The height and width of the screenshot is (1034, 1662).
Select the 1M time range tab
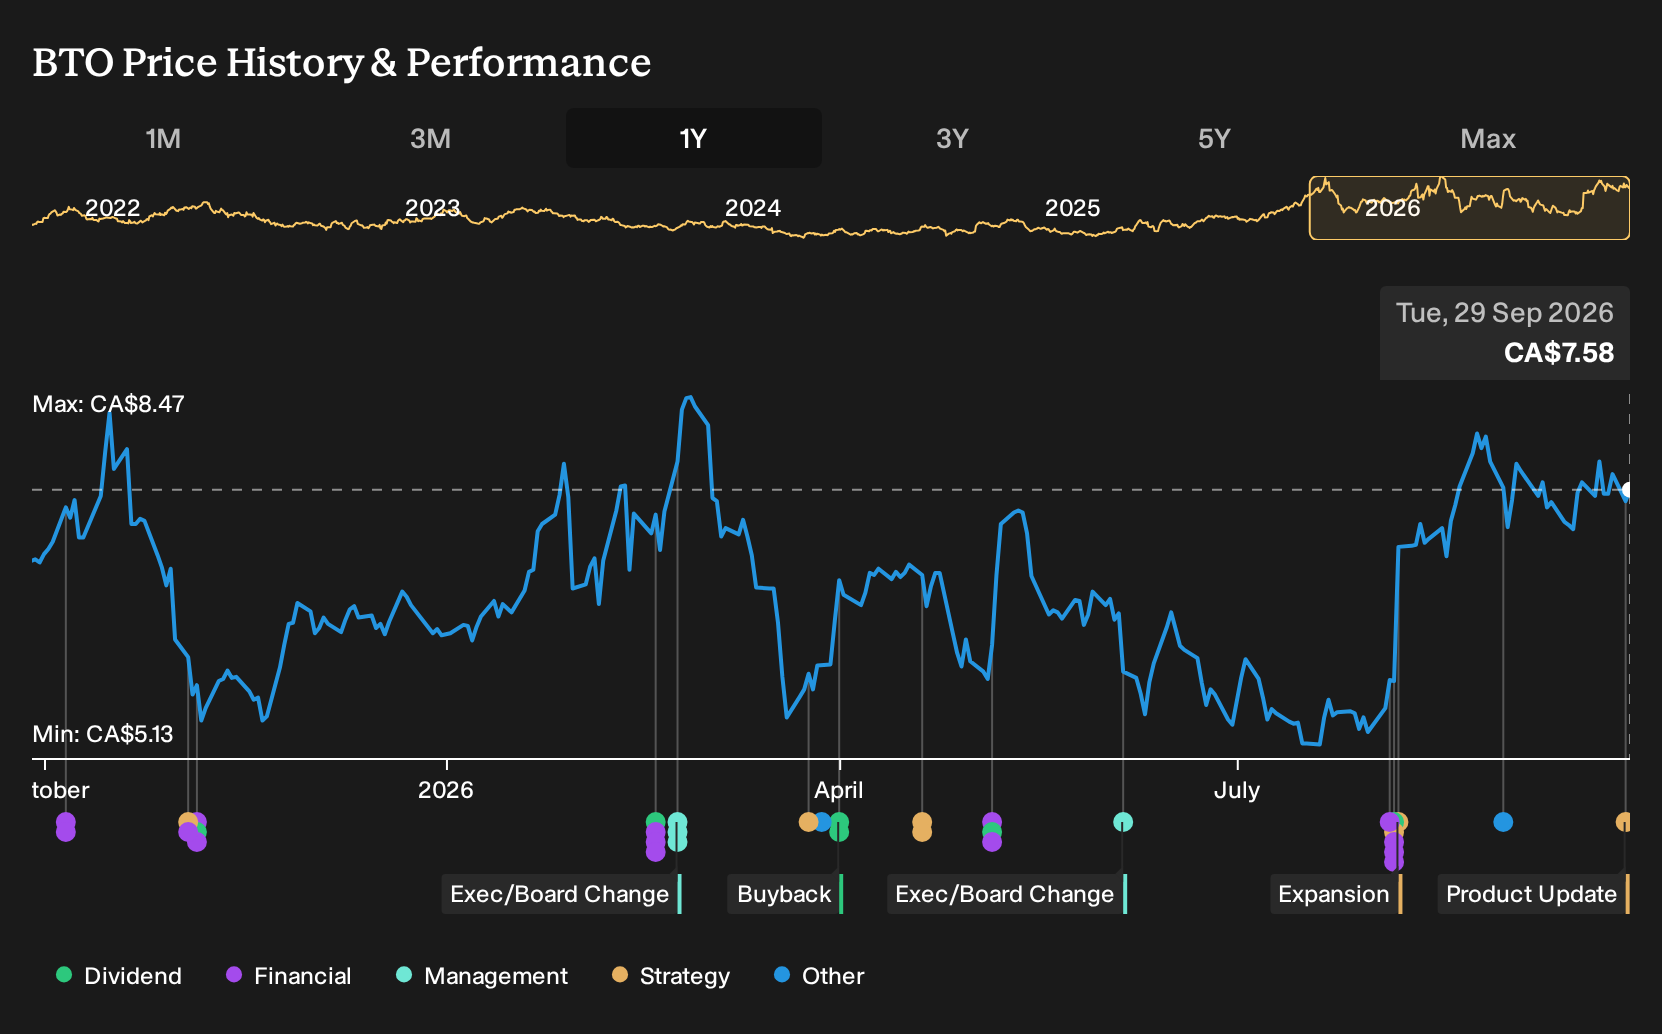163,138
